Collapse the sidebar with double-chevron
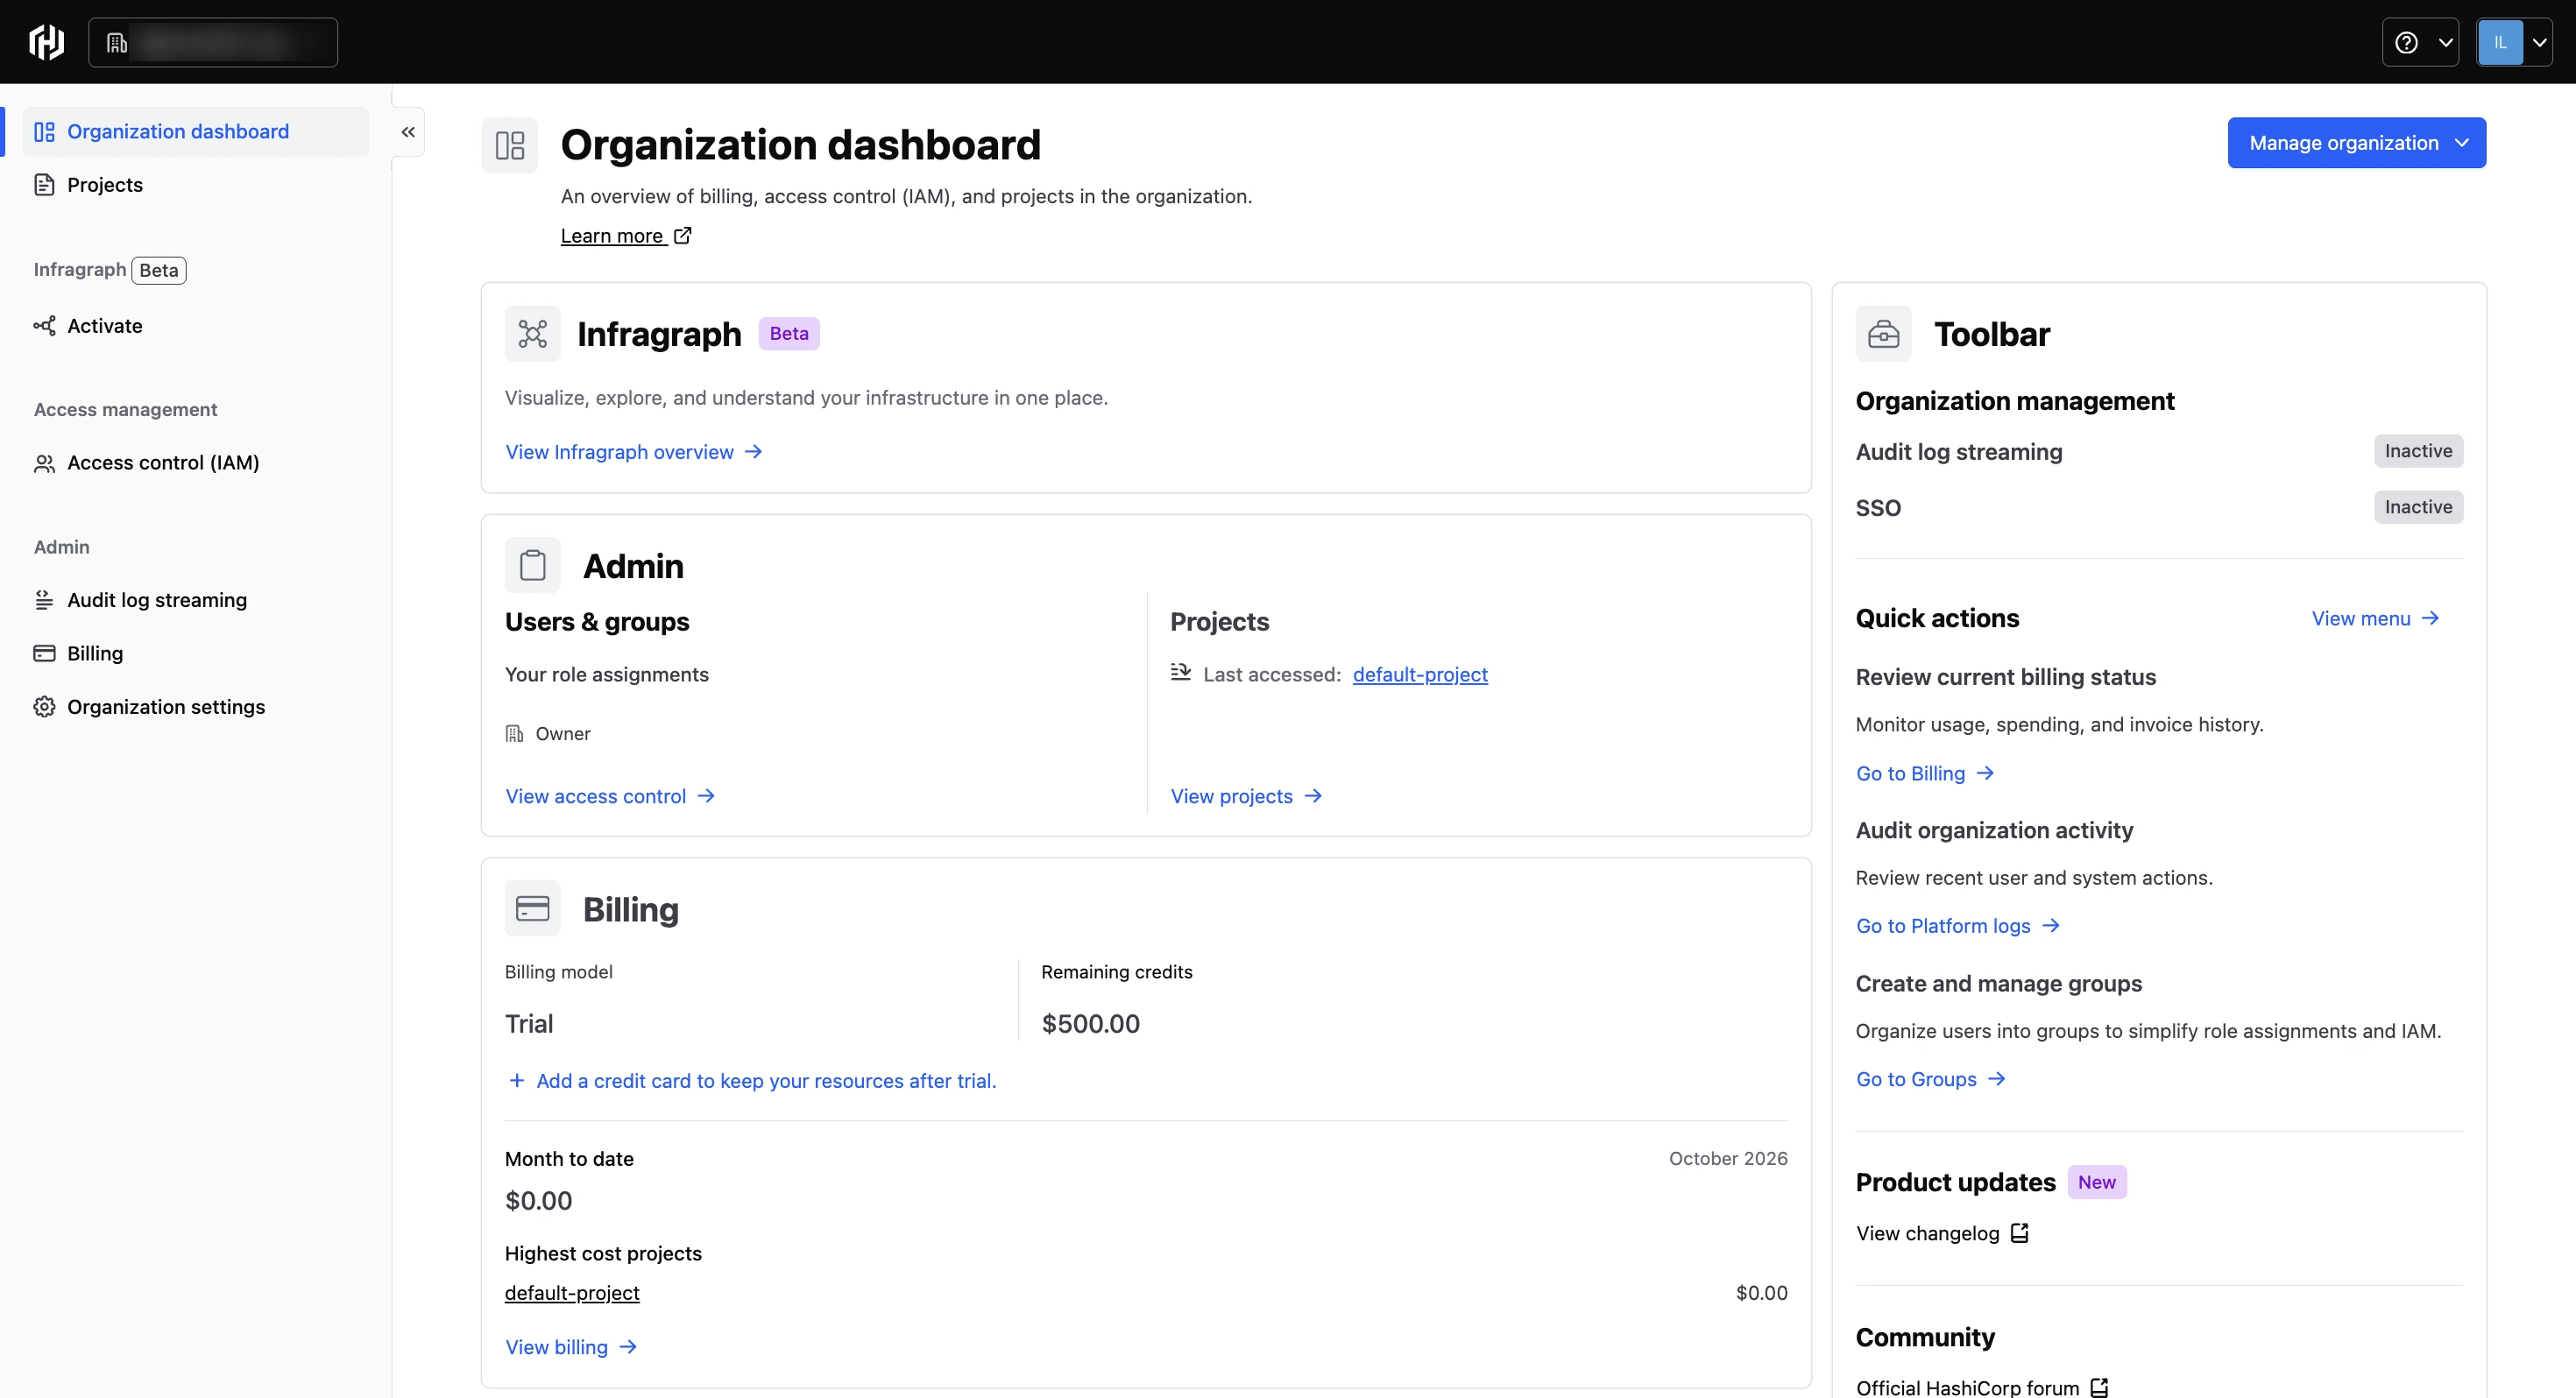Viewport: 2576px width, 1398px height. pos(408,132)
